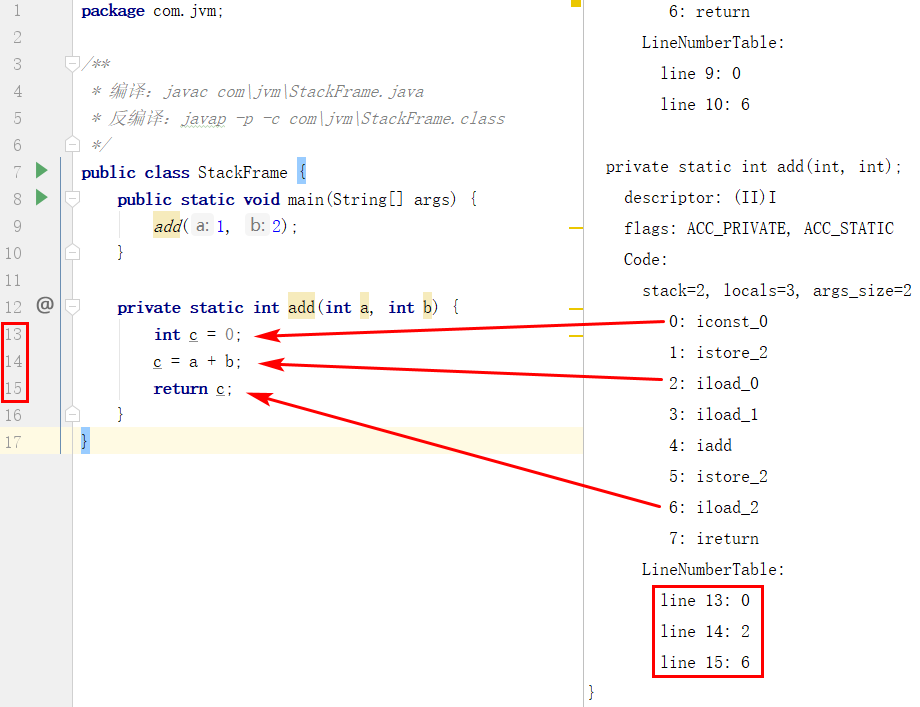Image resolution: width=920 pixels, height=707 pixels.
Task: Click run icon beside class StackFrame
Action: point(41,171)
